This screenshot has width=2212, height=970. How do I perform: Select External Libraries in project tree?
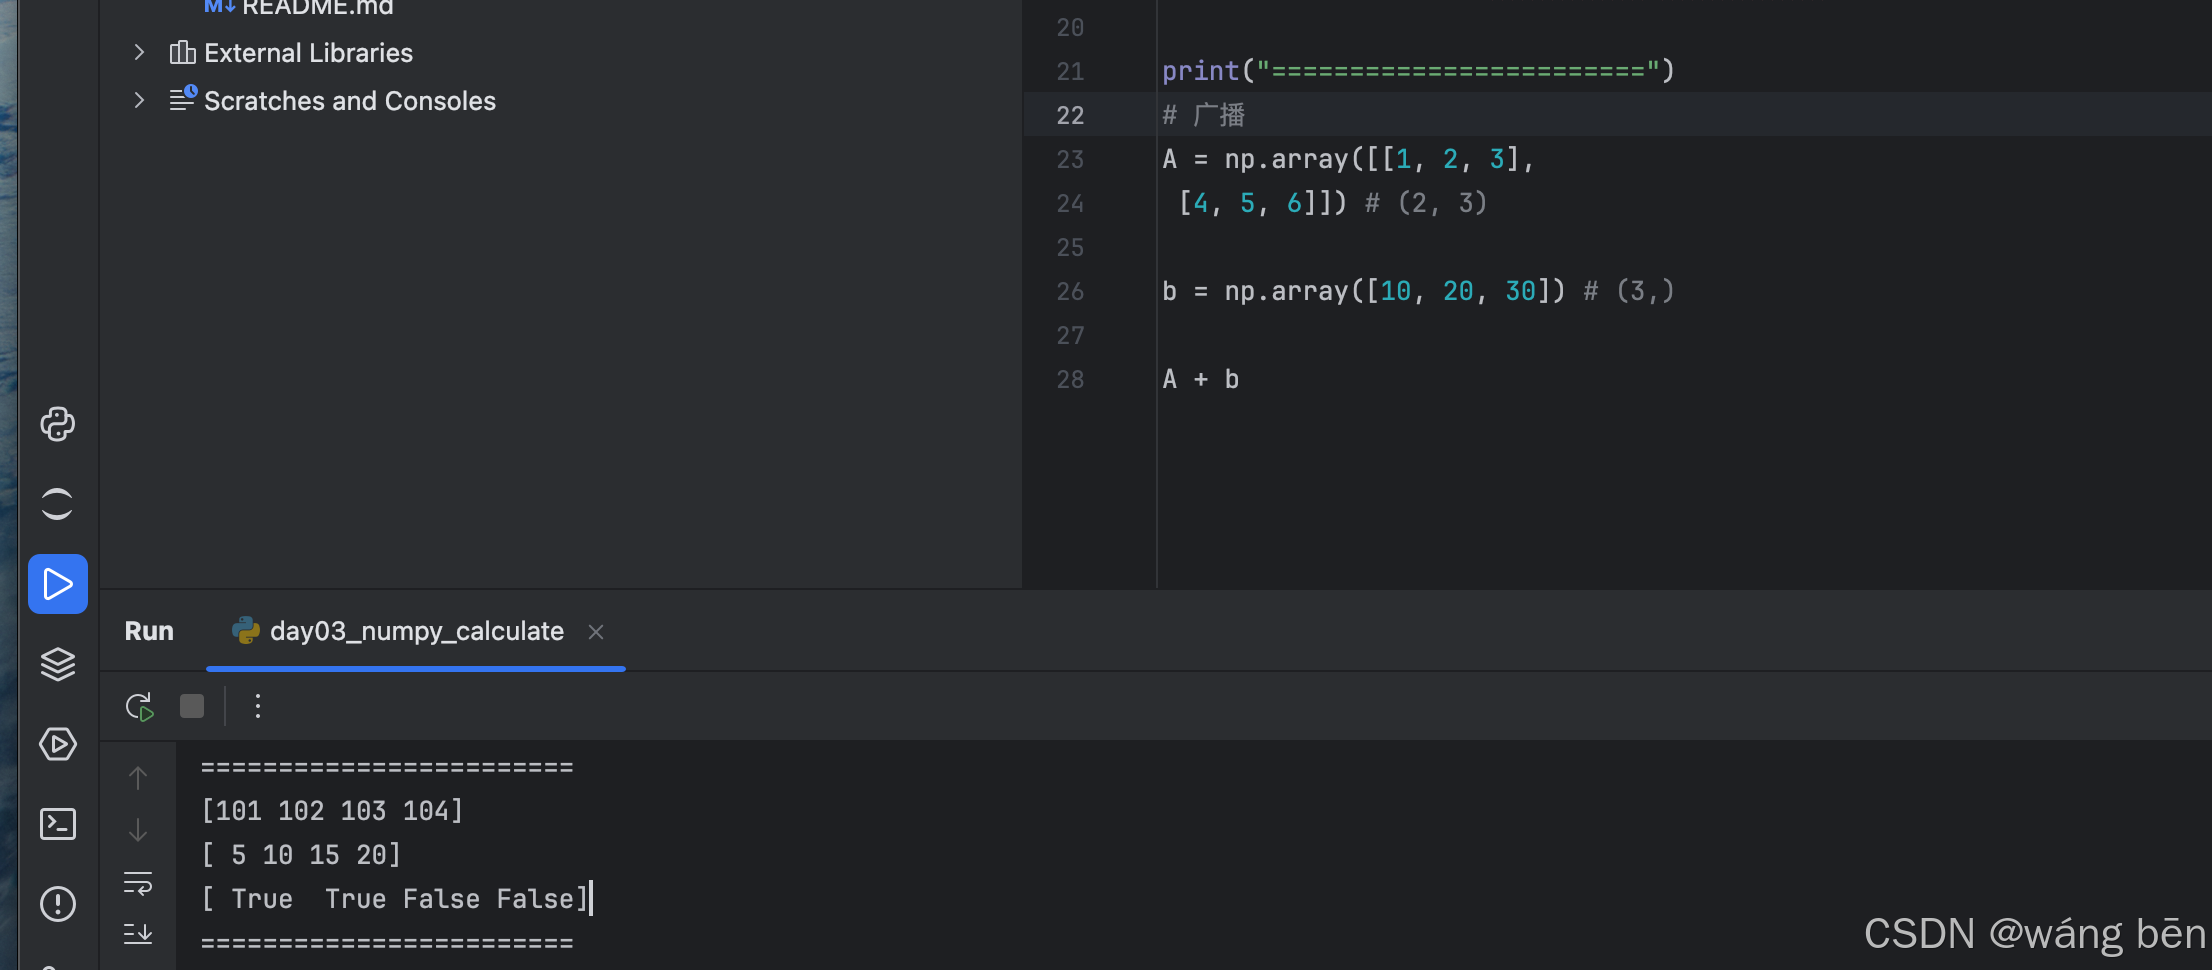(x=308, y=53)
